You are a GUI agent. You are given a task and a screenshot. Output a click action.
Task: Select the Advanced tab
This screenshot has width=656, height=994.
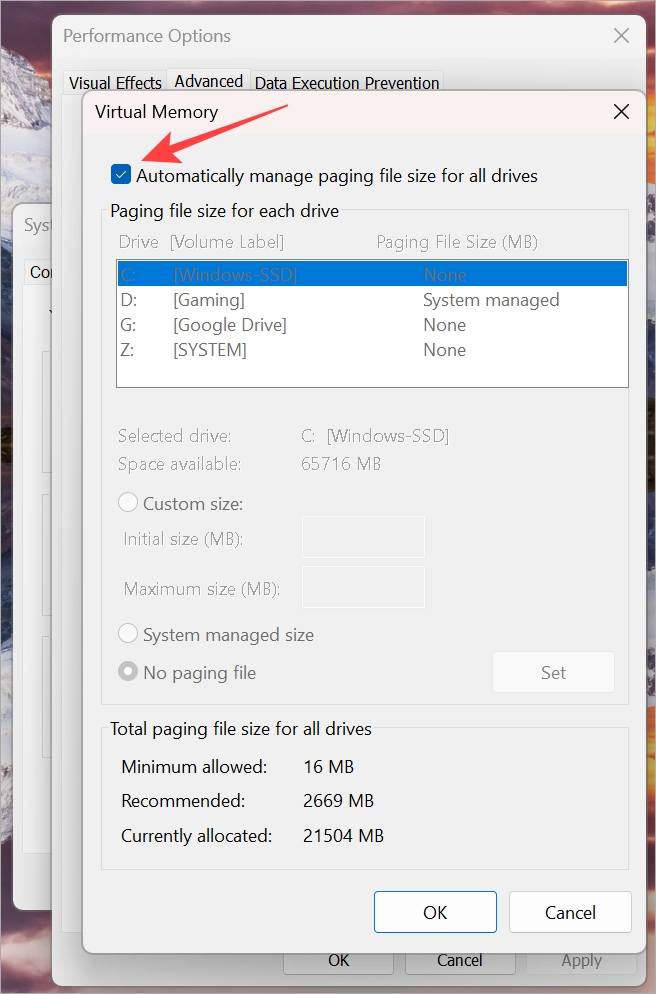point(208,80)
